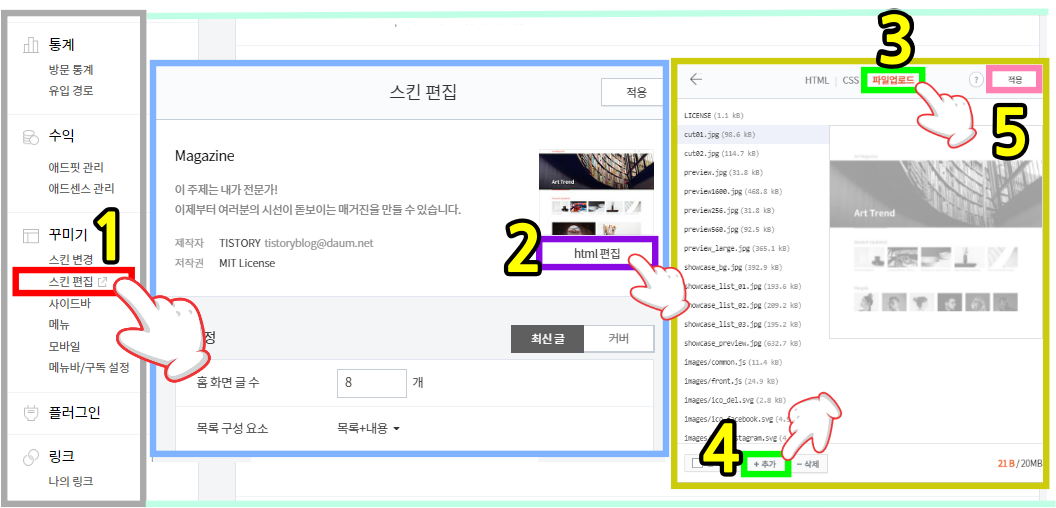Image resolution: width=1056 pixels, height=508 pixels.
Task: Click the html 편집 button
Action: tap(596, 253)
